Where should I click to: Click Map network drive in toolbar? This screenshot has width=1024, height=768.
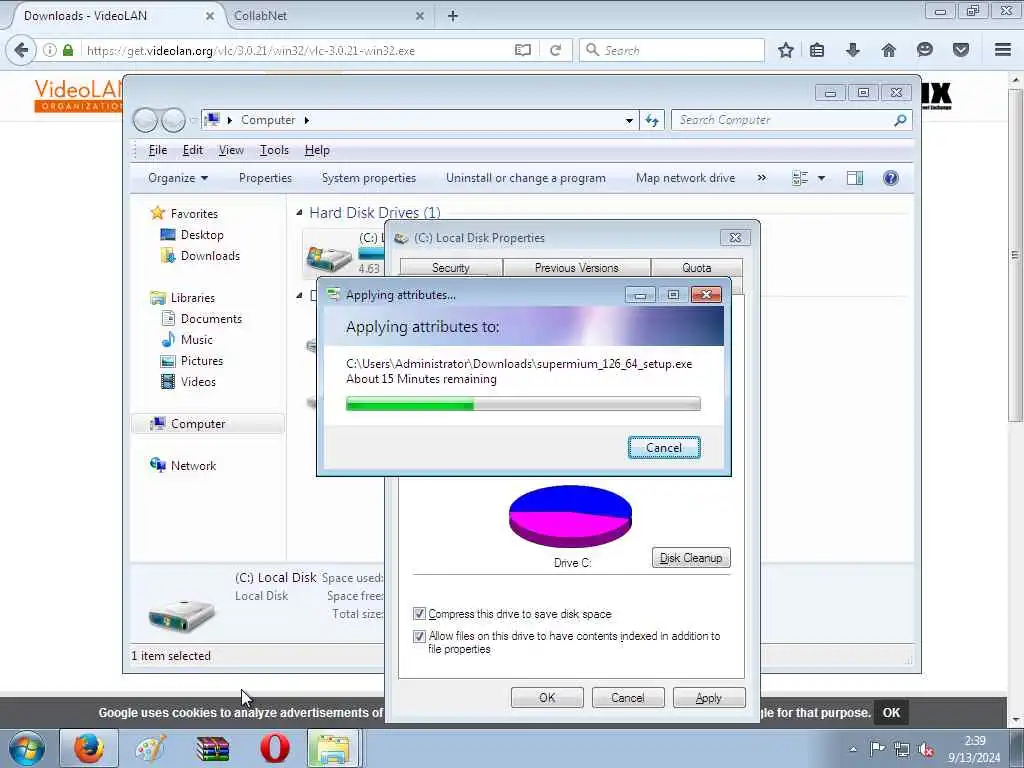click(x=685, y=178)
